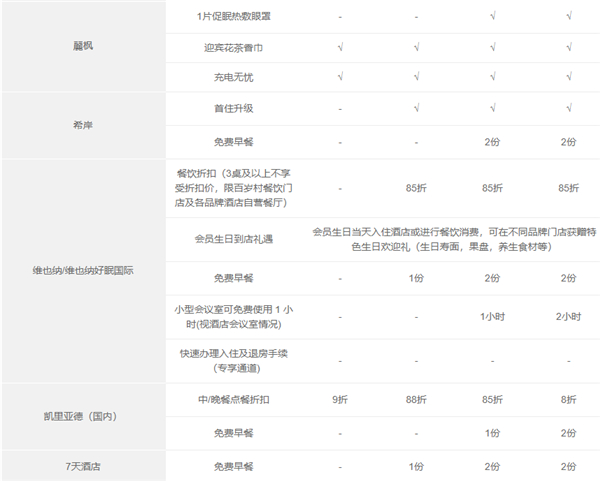The image size is (600, 481).
Task: Click the 8折 discount value
Action: coord(568,400)
